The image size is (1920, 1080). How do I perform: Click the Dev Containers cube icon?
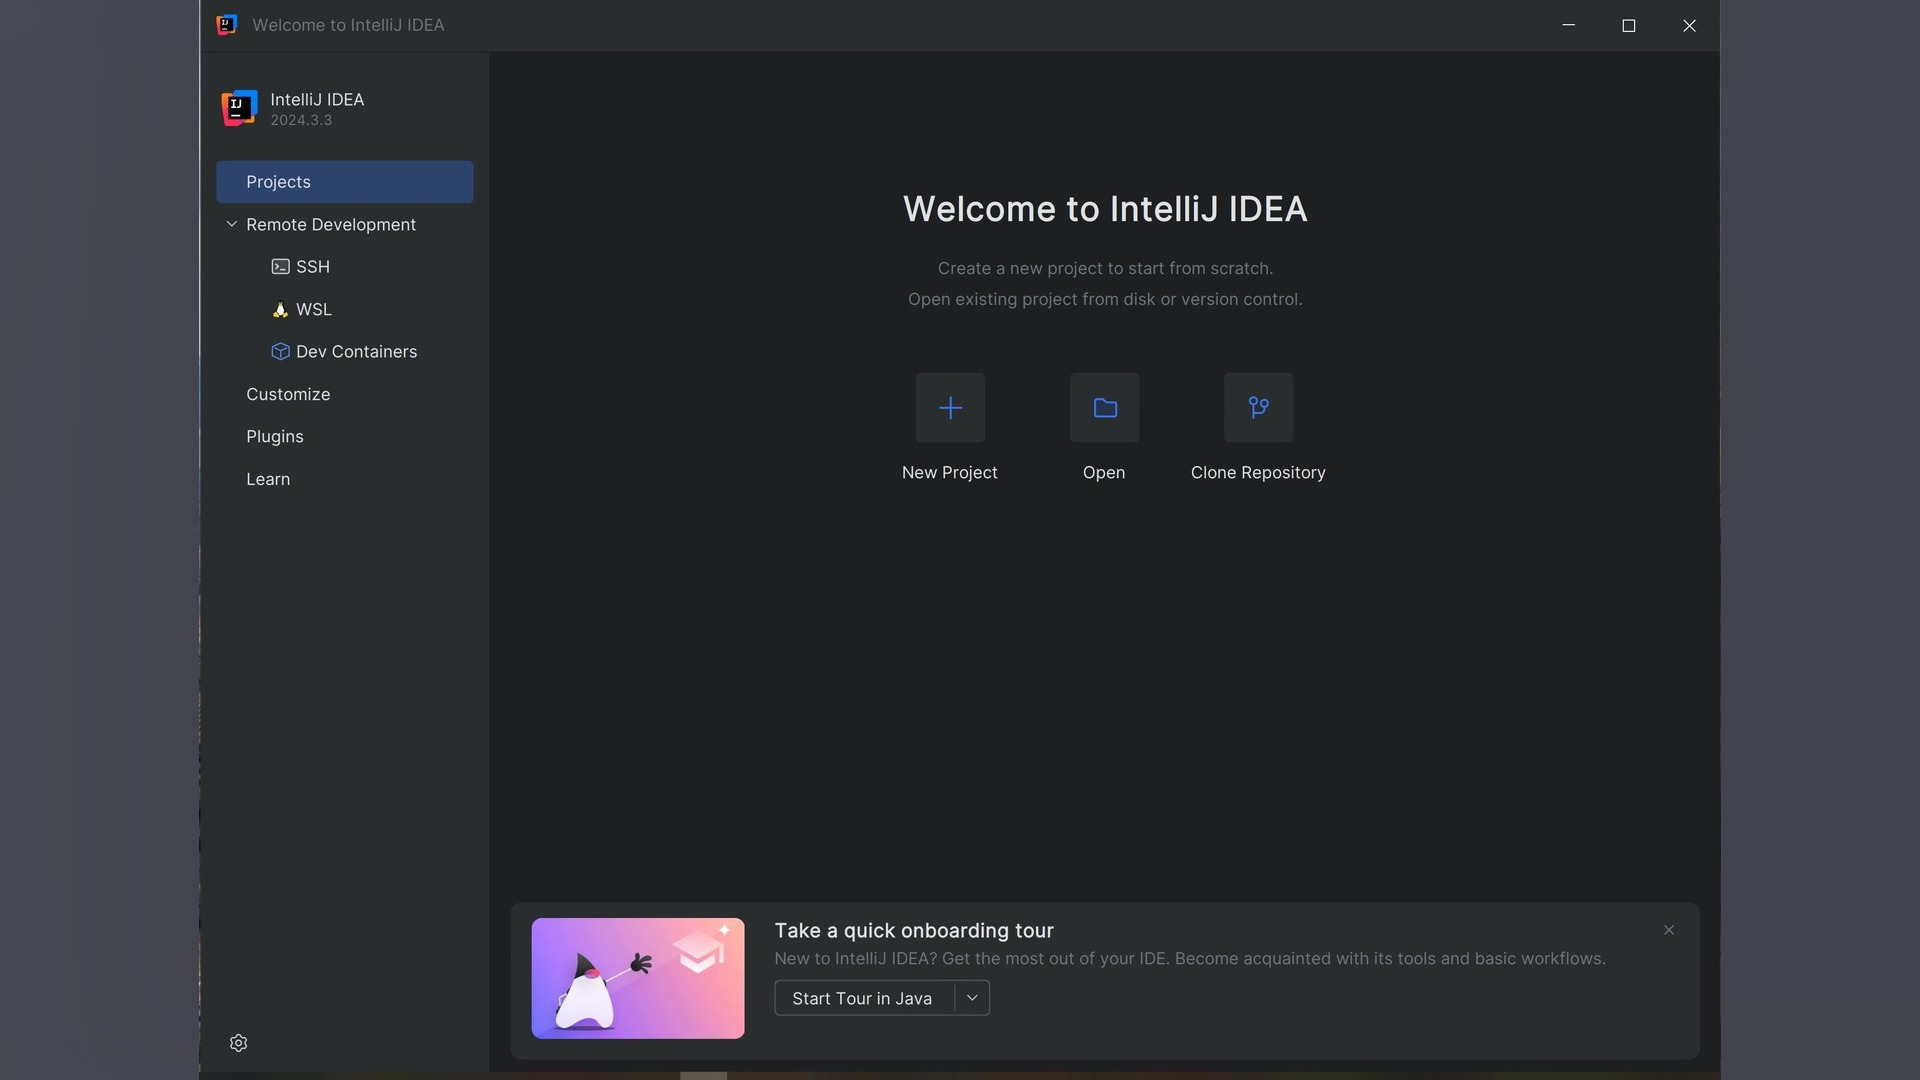[280, 352]
